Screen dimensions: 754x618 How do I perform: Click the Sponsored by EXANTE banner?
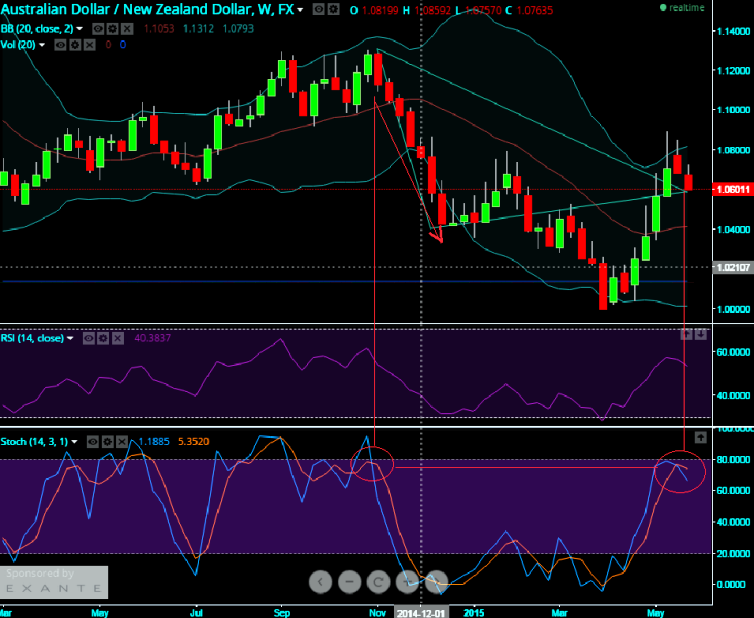click(54, 582)
